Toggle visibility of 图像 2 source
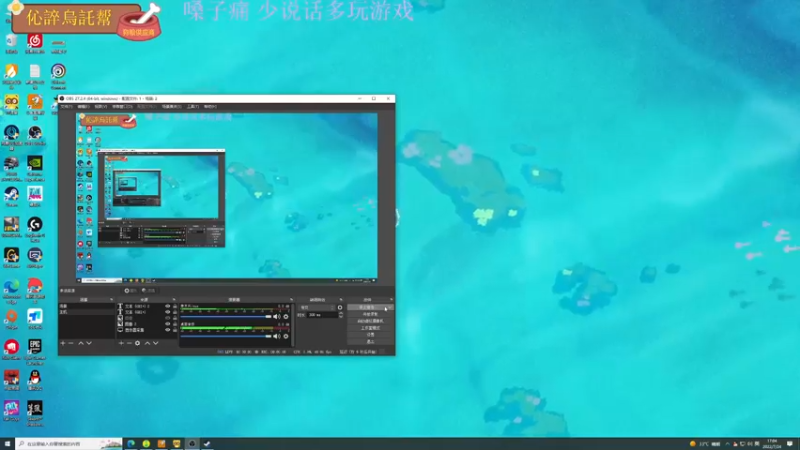This screenshot has height=450, width=800. pos(167,323)
